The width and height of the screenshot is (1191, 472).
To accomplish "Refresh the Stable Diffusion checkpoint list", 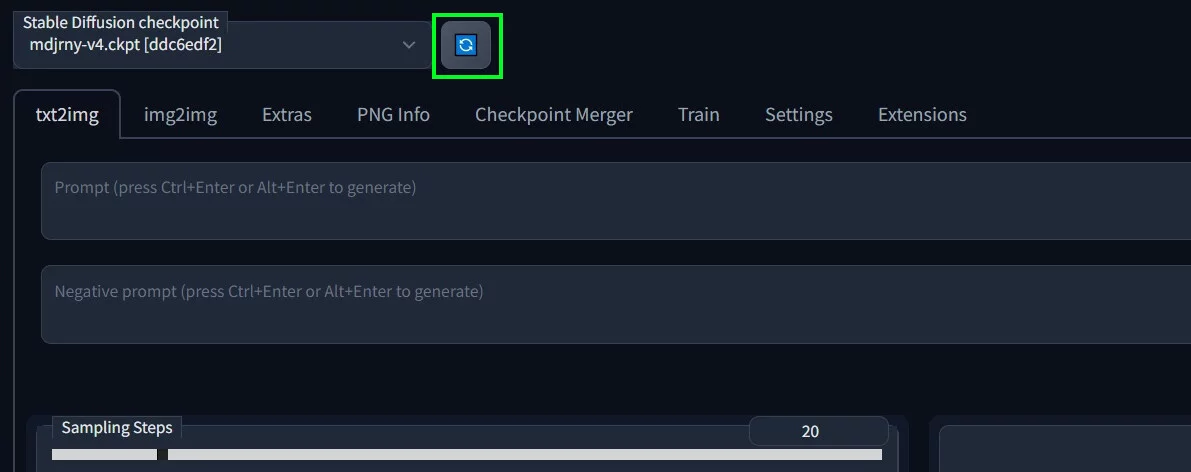I will (x=466, y=46).
